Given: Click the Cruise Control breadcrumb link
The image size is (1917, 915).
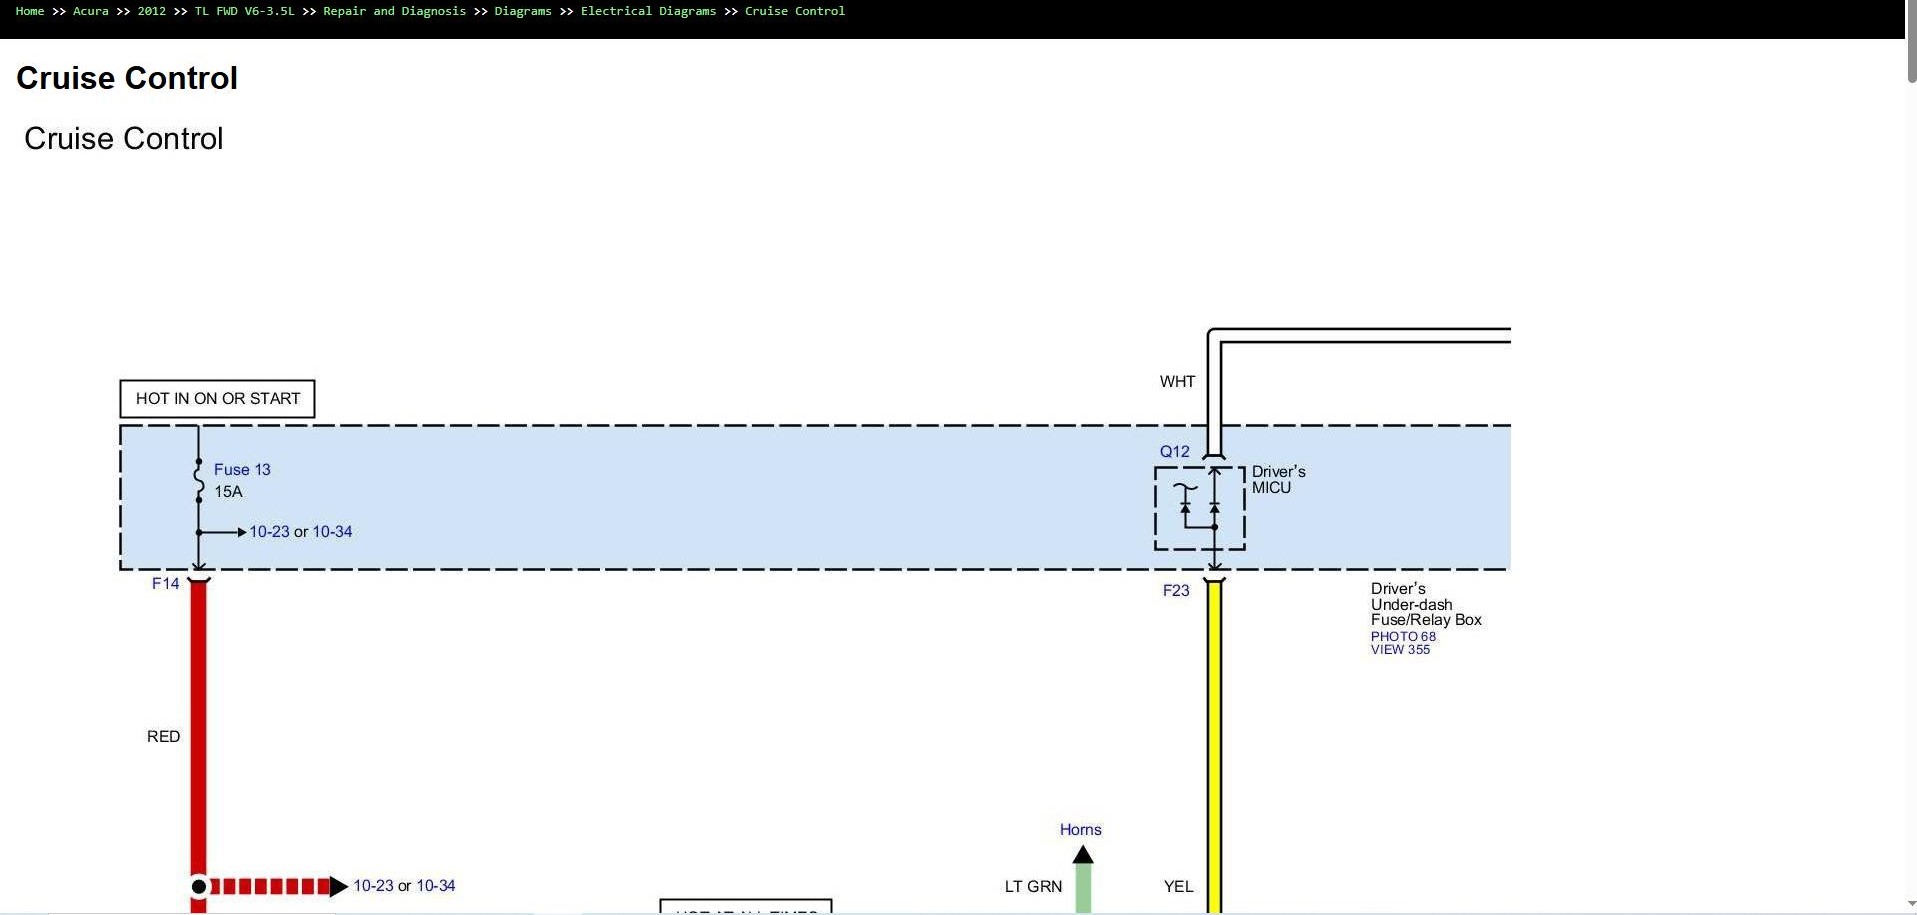Looking at the screenshot, I should 795,11.
